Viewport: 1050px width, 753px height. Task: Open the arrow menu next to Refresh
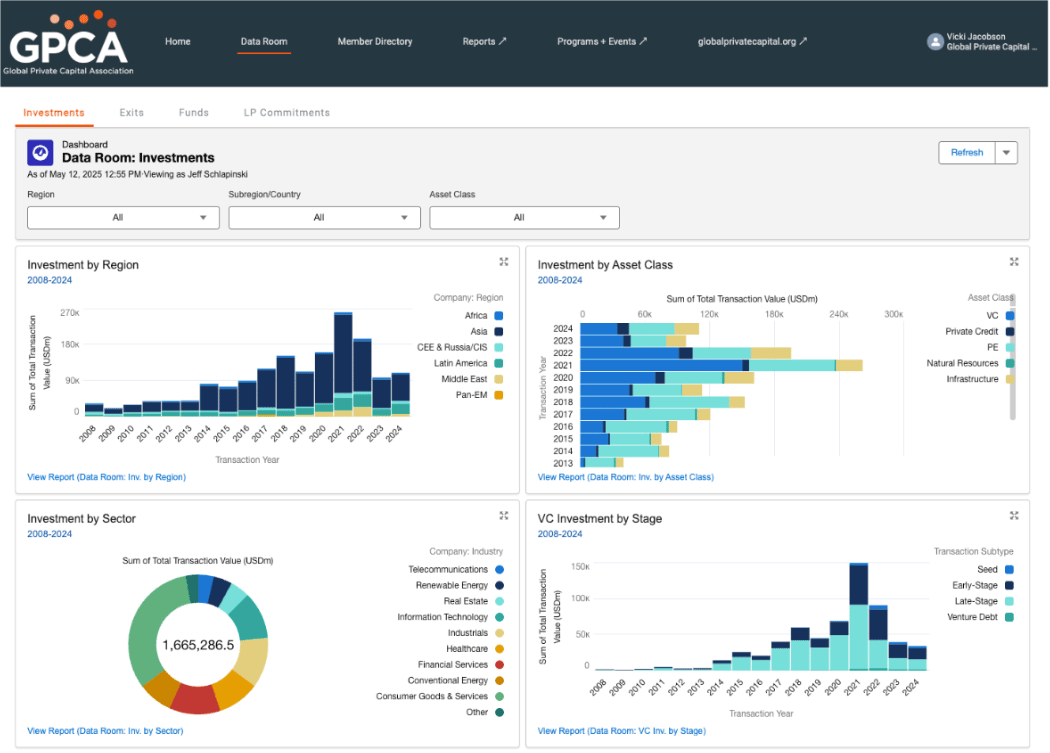1006,153
